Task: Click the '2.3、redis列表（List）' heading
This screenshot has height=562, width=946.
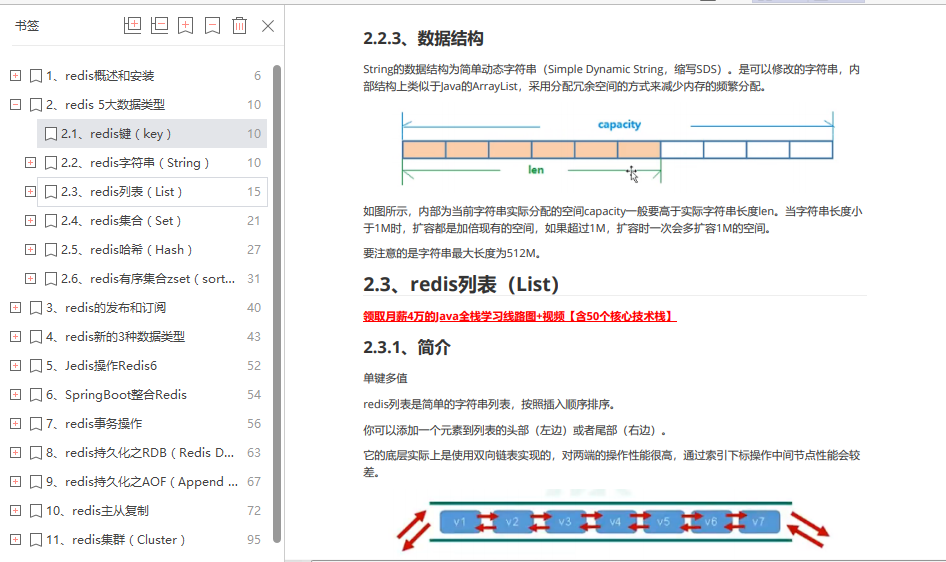Action: (x=461, y=284)
